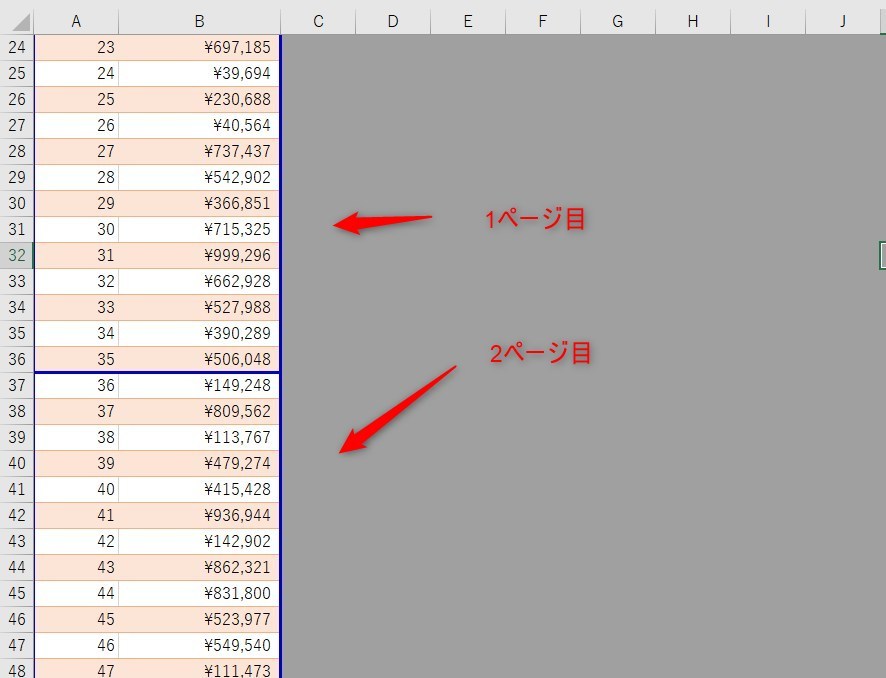Select column F header
The width and height of the screenshot is (886, 678).
(542, 21)
